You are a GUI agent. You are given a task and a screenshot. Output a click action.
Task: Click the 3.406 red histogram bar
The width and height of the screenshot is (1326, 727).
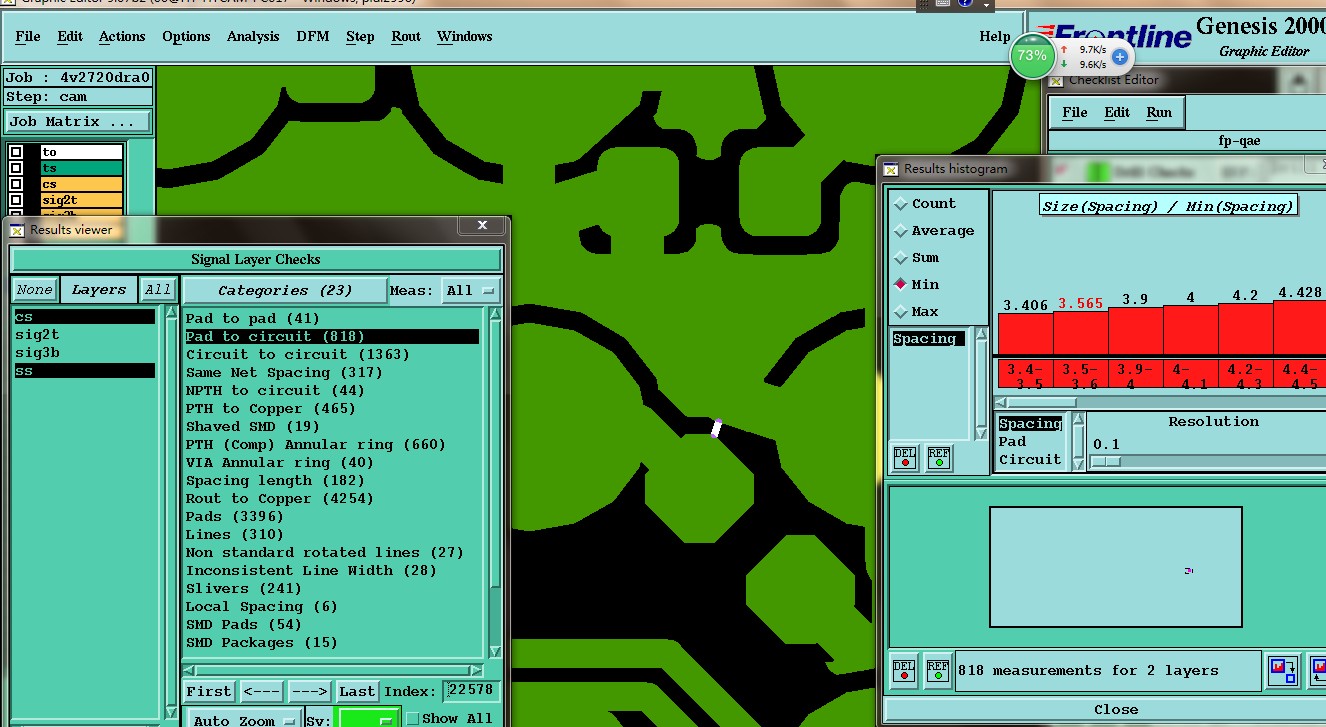tap(1025, 334)
